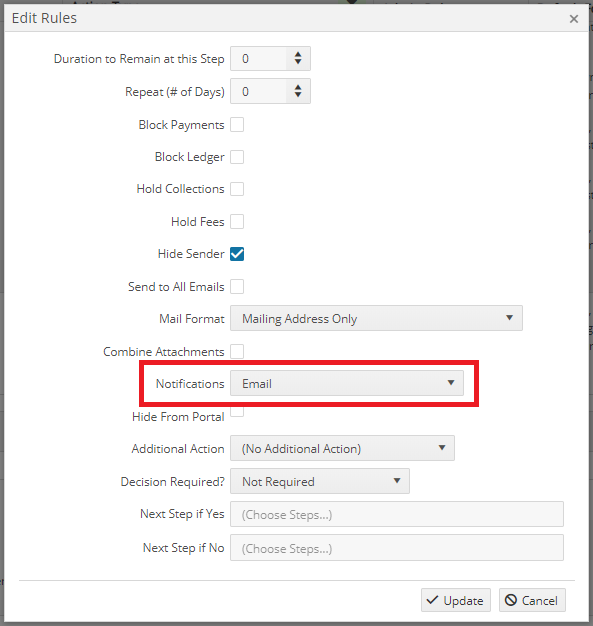593x626 pixels.
Task: Open the Decision Required dropdown
Action: (320, 481)
